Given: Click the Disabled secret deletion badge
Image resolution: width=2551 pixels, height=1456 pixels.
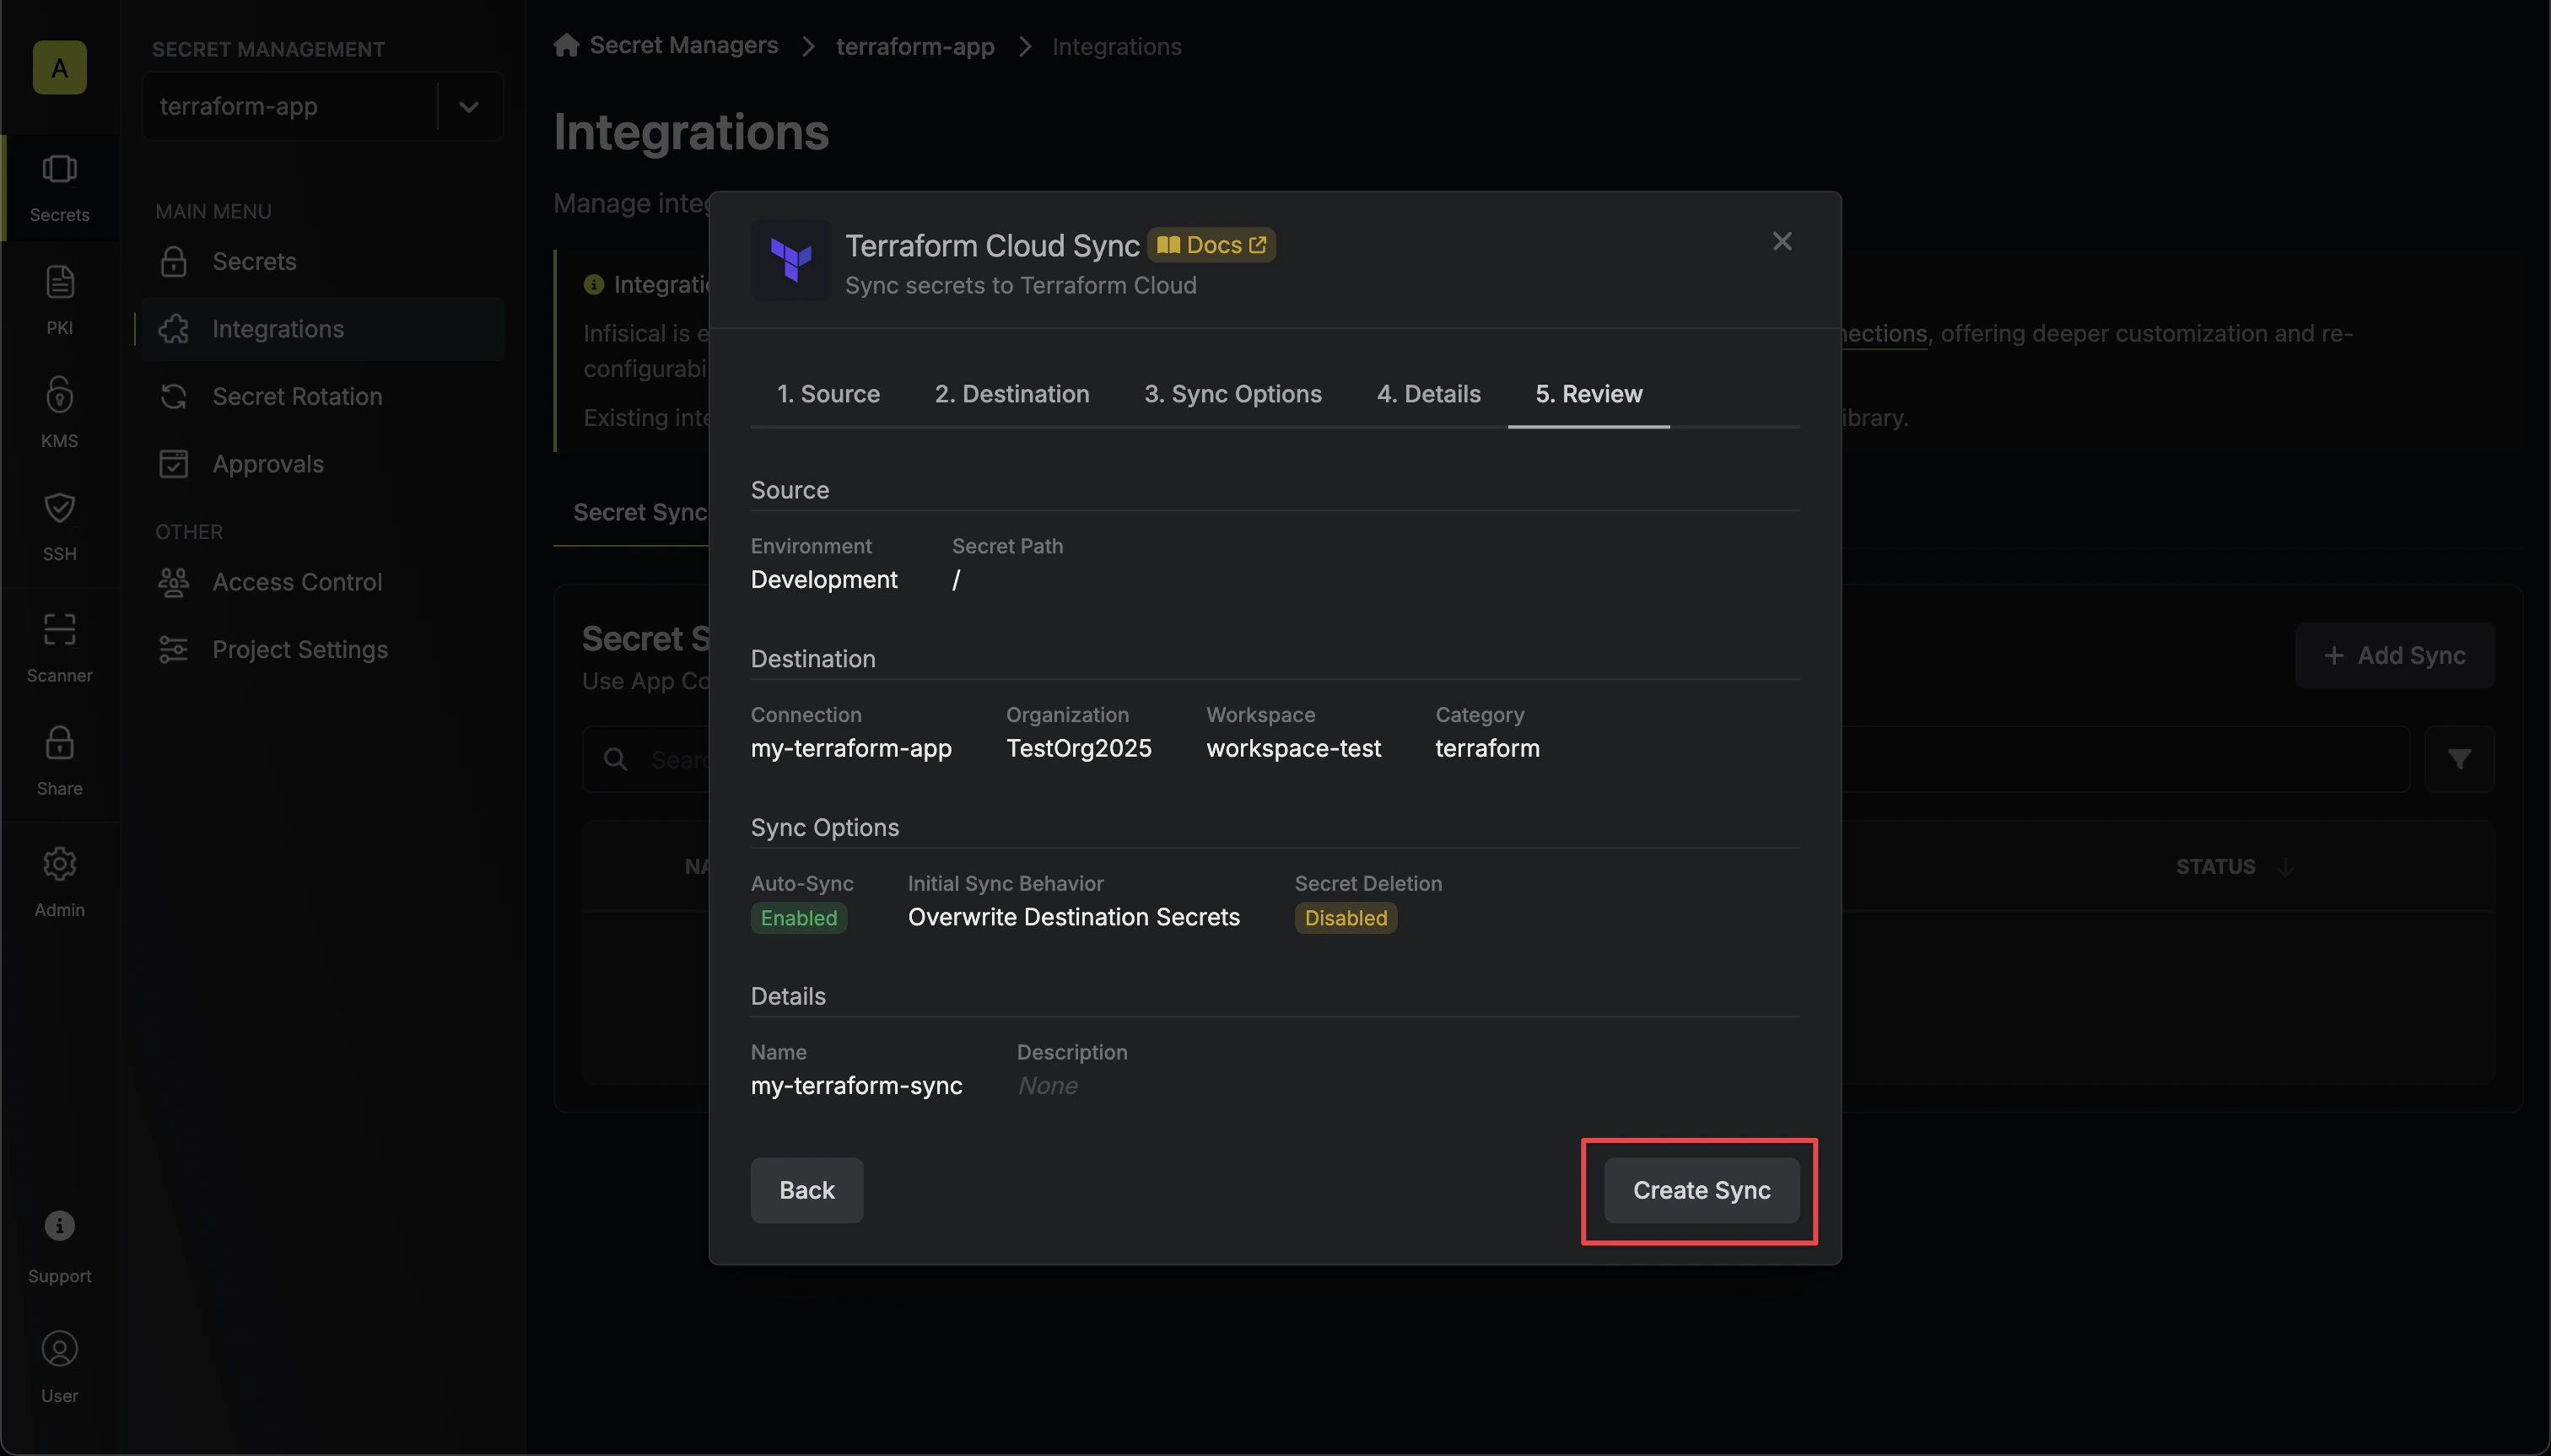Looking at the screenshot, I should (x=1345, y=918).
